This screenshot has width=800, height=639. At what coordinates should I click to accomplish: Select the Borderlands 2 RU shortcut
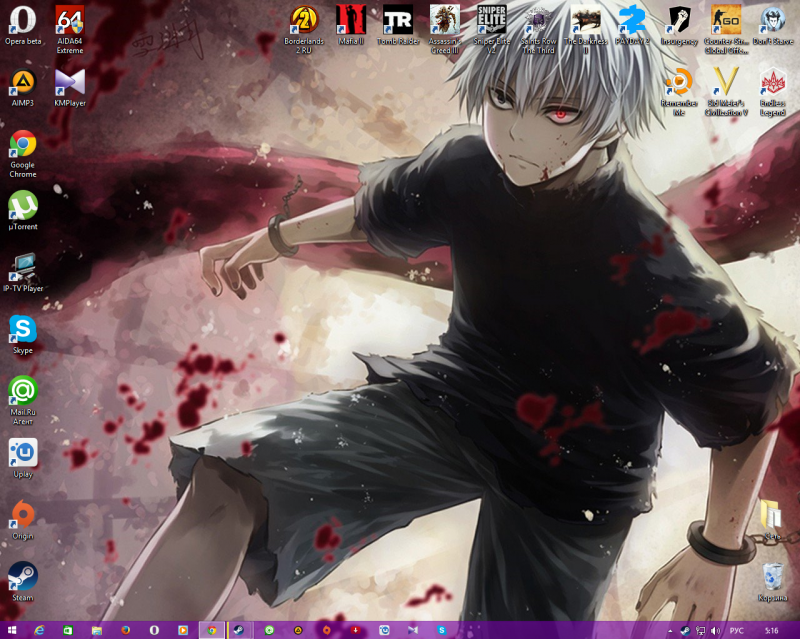[x=304, y=30]
